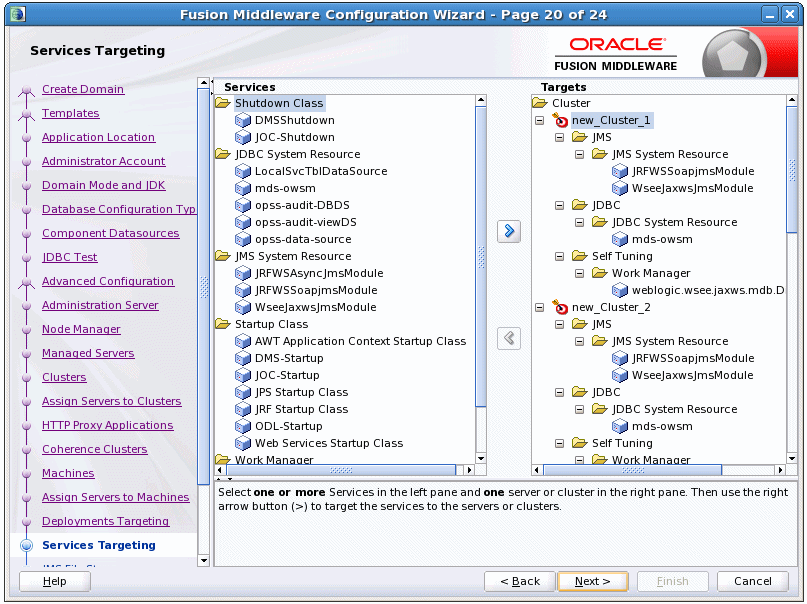807x604 pixels.
Task: Collapse Self Tuning under new_Cluster_1
Action: (559, 256)
